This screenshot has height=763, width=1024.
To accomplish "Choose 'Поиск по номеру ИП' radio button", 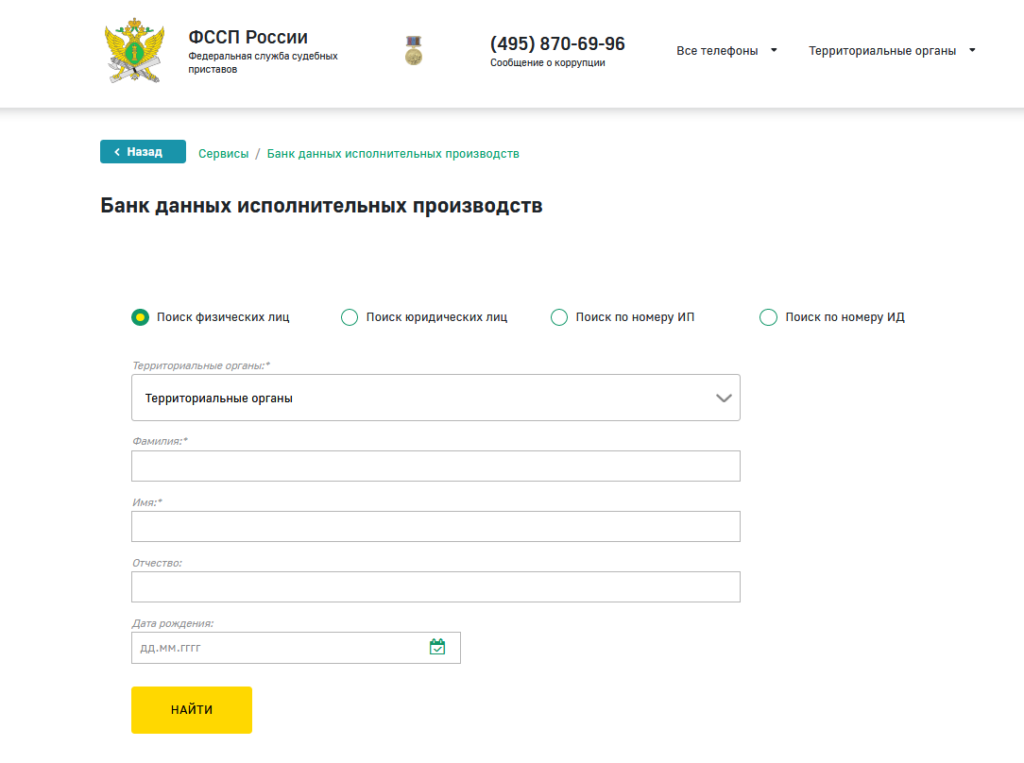I will point(559,317).
